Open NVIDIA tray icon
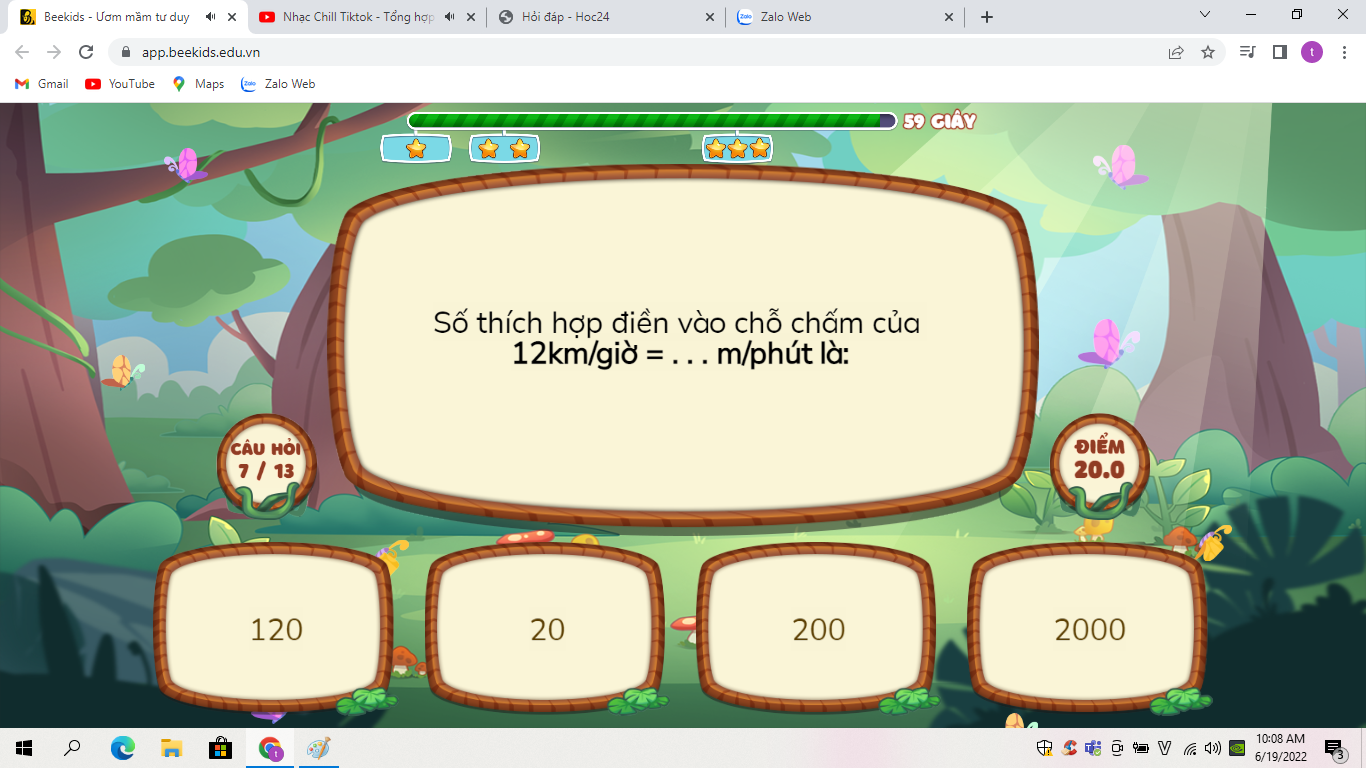 (1237, 748)
